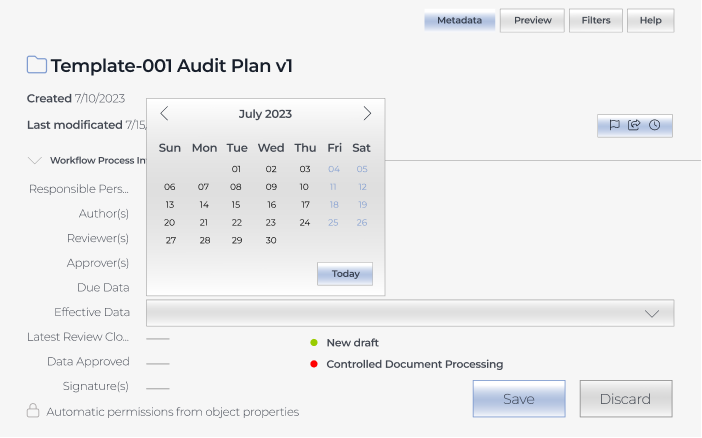The height and width of the screenshot is (438, 702).
Task: Click the lock icon for automatic permissions
Action: click(33, 411)
